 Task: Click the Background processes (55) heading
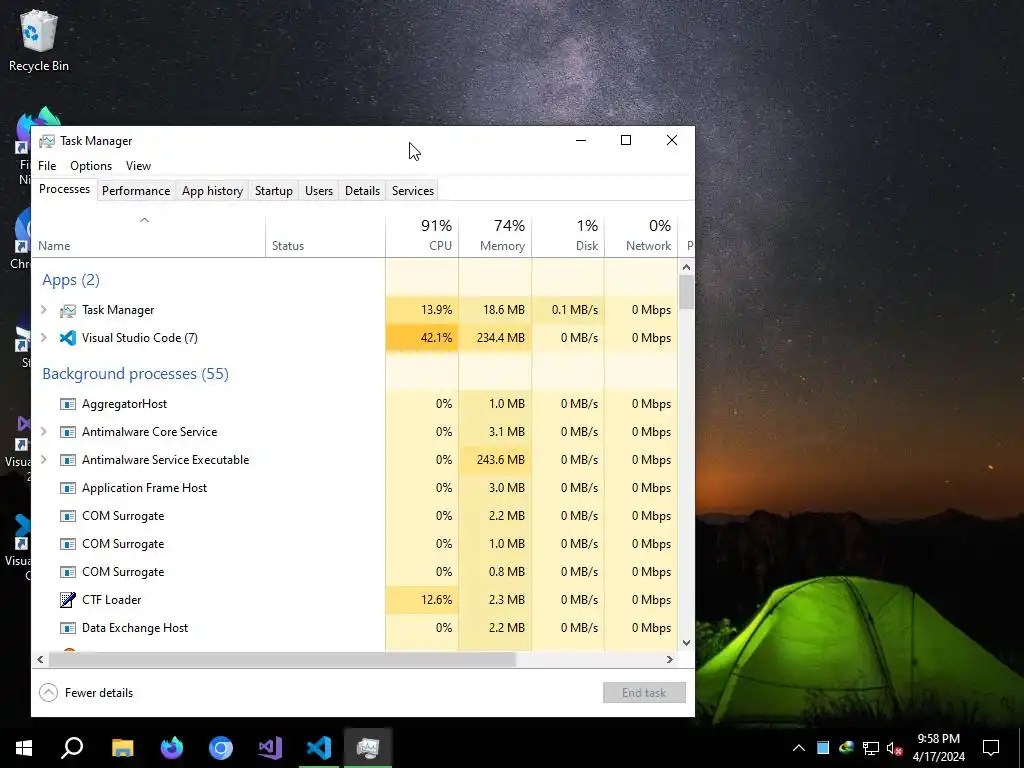[135, 374]
